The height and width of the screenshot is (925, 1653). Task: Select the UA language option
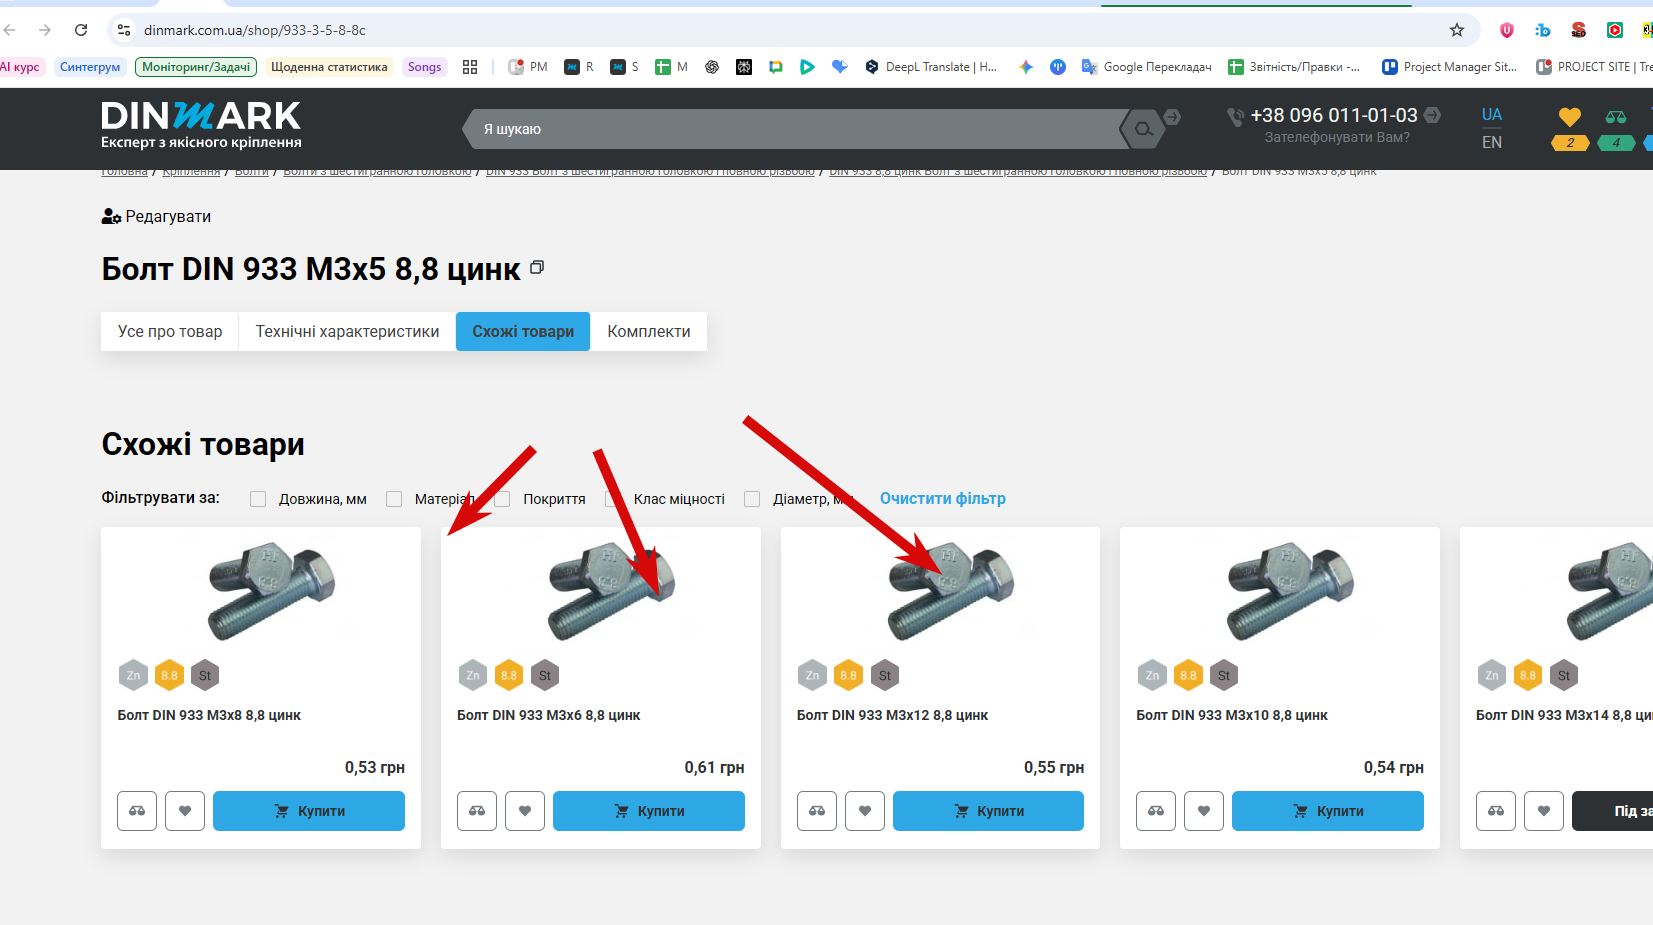pyautogui.click(x=1492, y=114)
